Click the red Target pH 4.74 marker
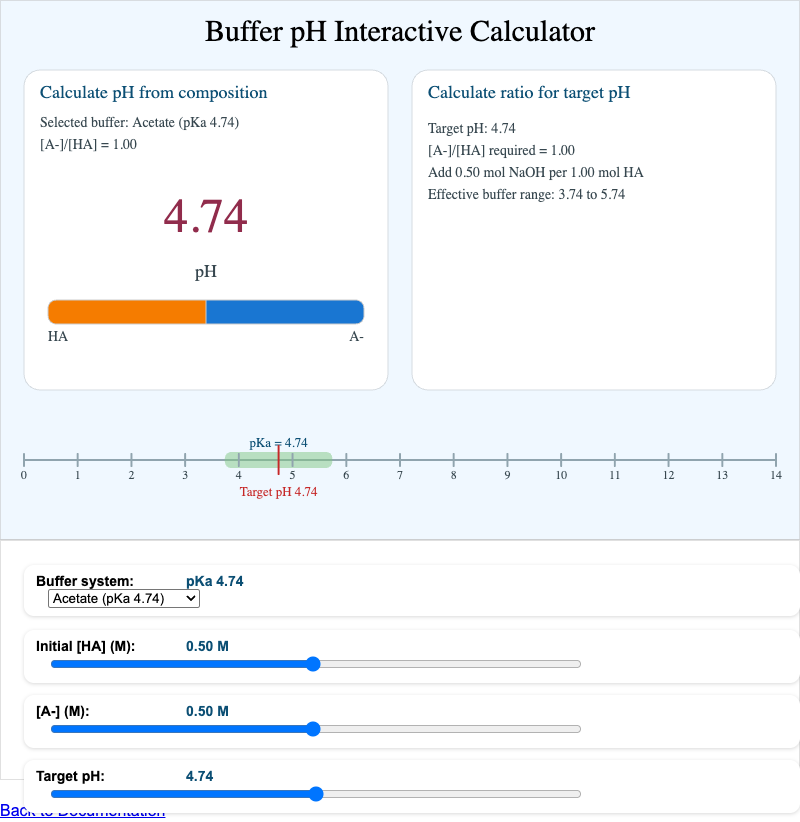This screenshot has width=800, height=822. pyautogui.click(x=278, y=492)
